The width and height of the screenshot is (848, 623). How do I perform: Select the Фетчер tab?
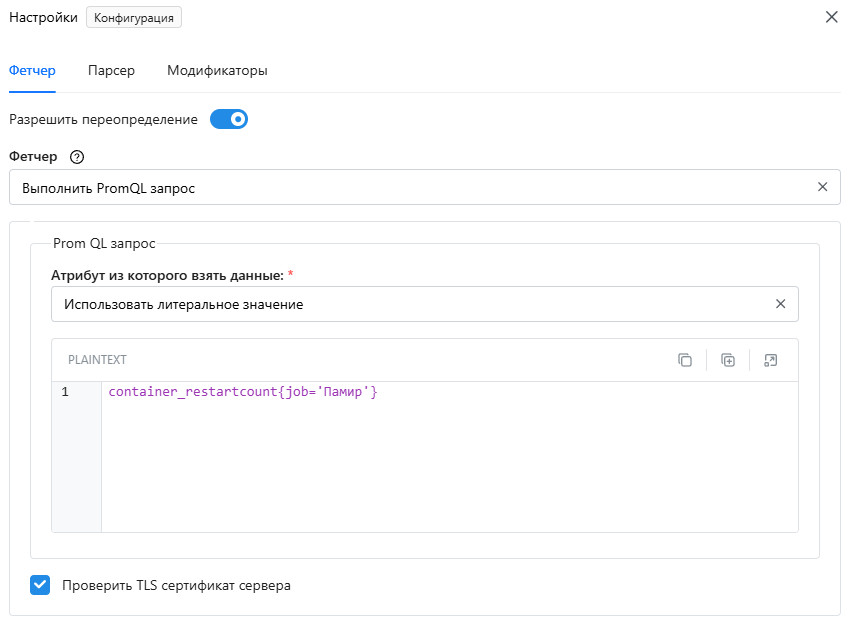click(32, 71)
